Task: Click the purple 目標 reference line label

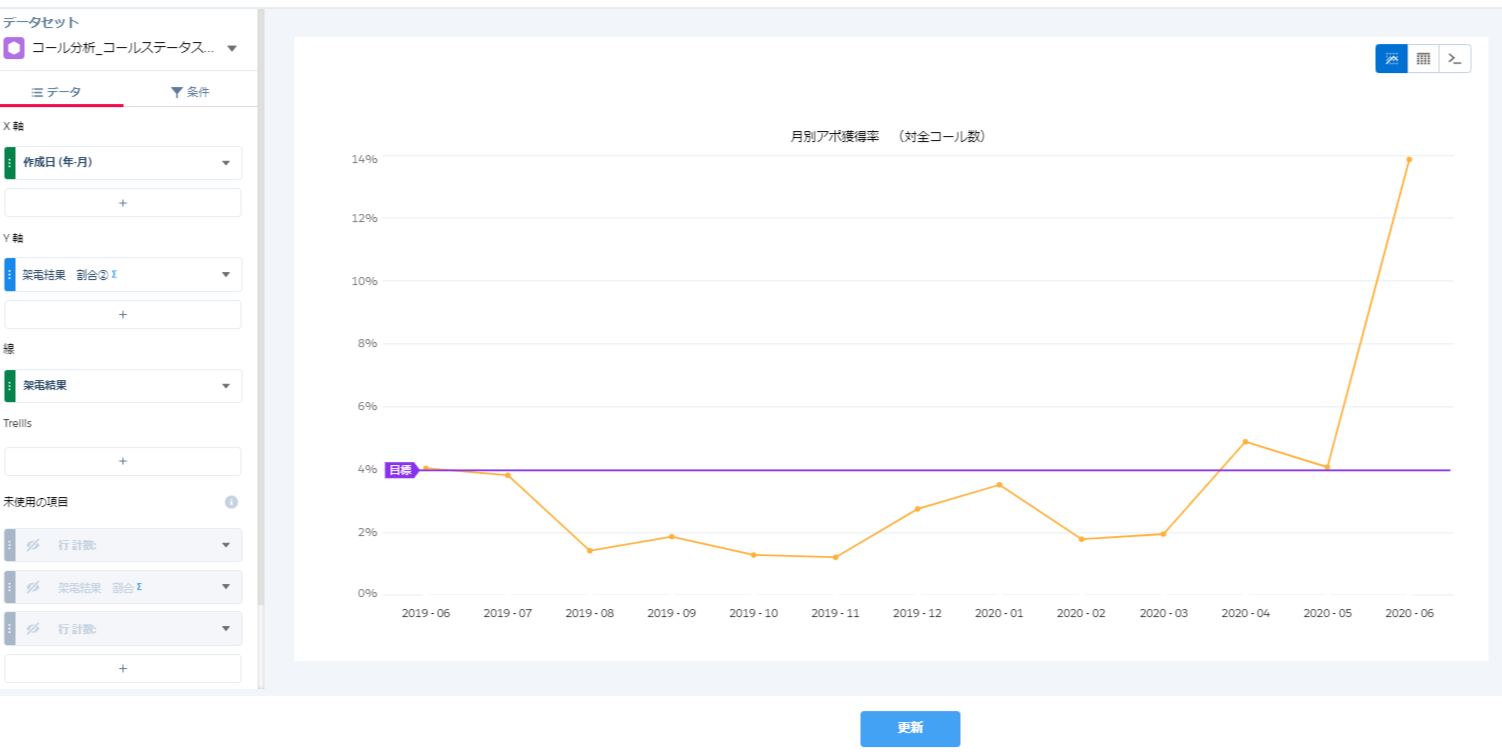Action: 400,470
